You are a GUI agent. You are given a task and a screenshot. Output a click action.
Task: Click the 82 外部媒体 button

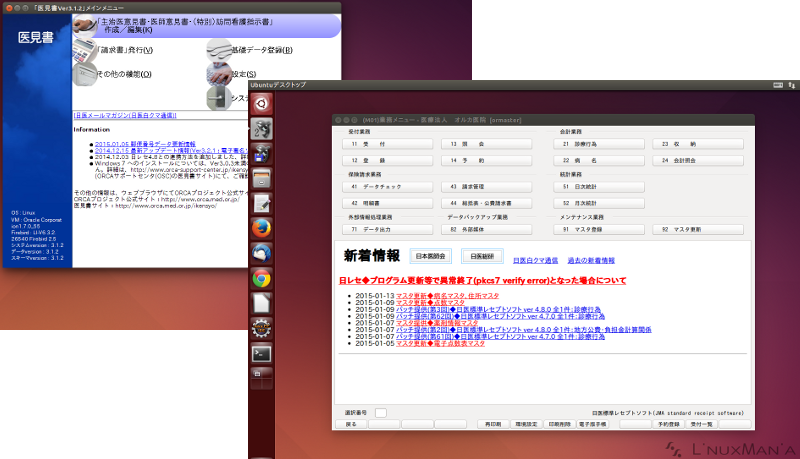[487, 230]
